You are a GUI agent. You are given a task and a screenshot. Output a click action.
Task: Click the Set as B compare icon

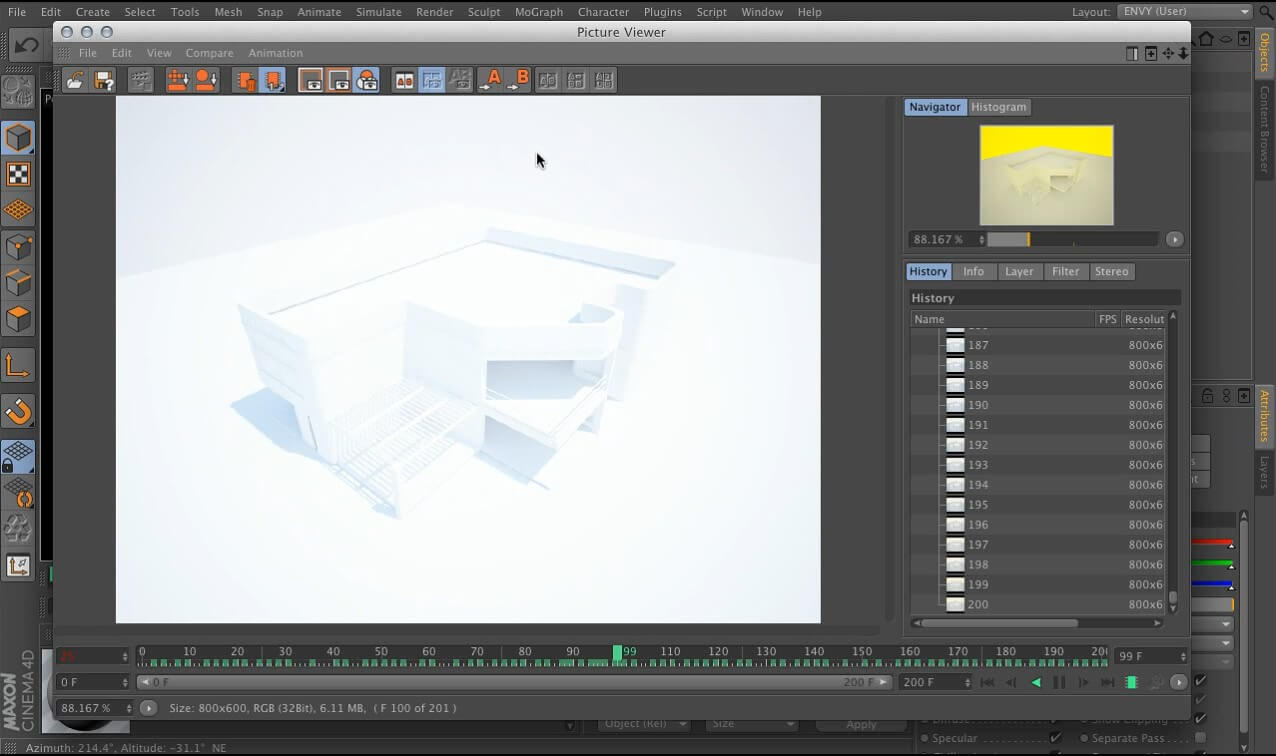click(518, 81)
